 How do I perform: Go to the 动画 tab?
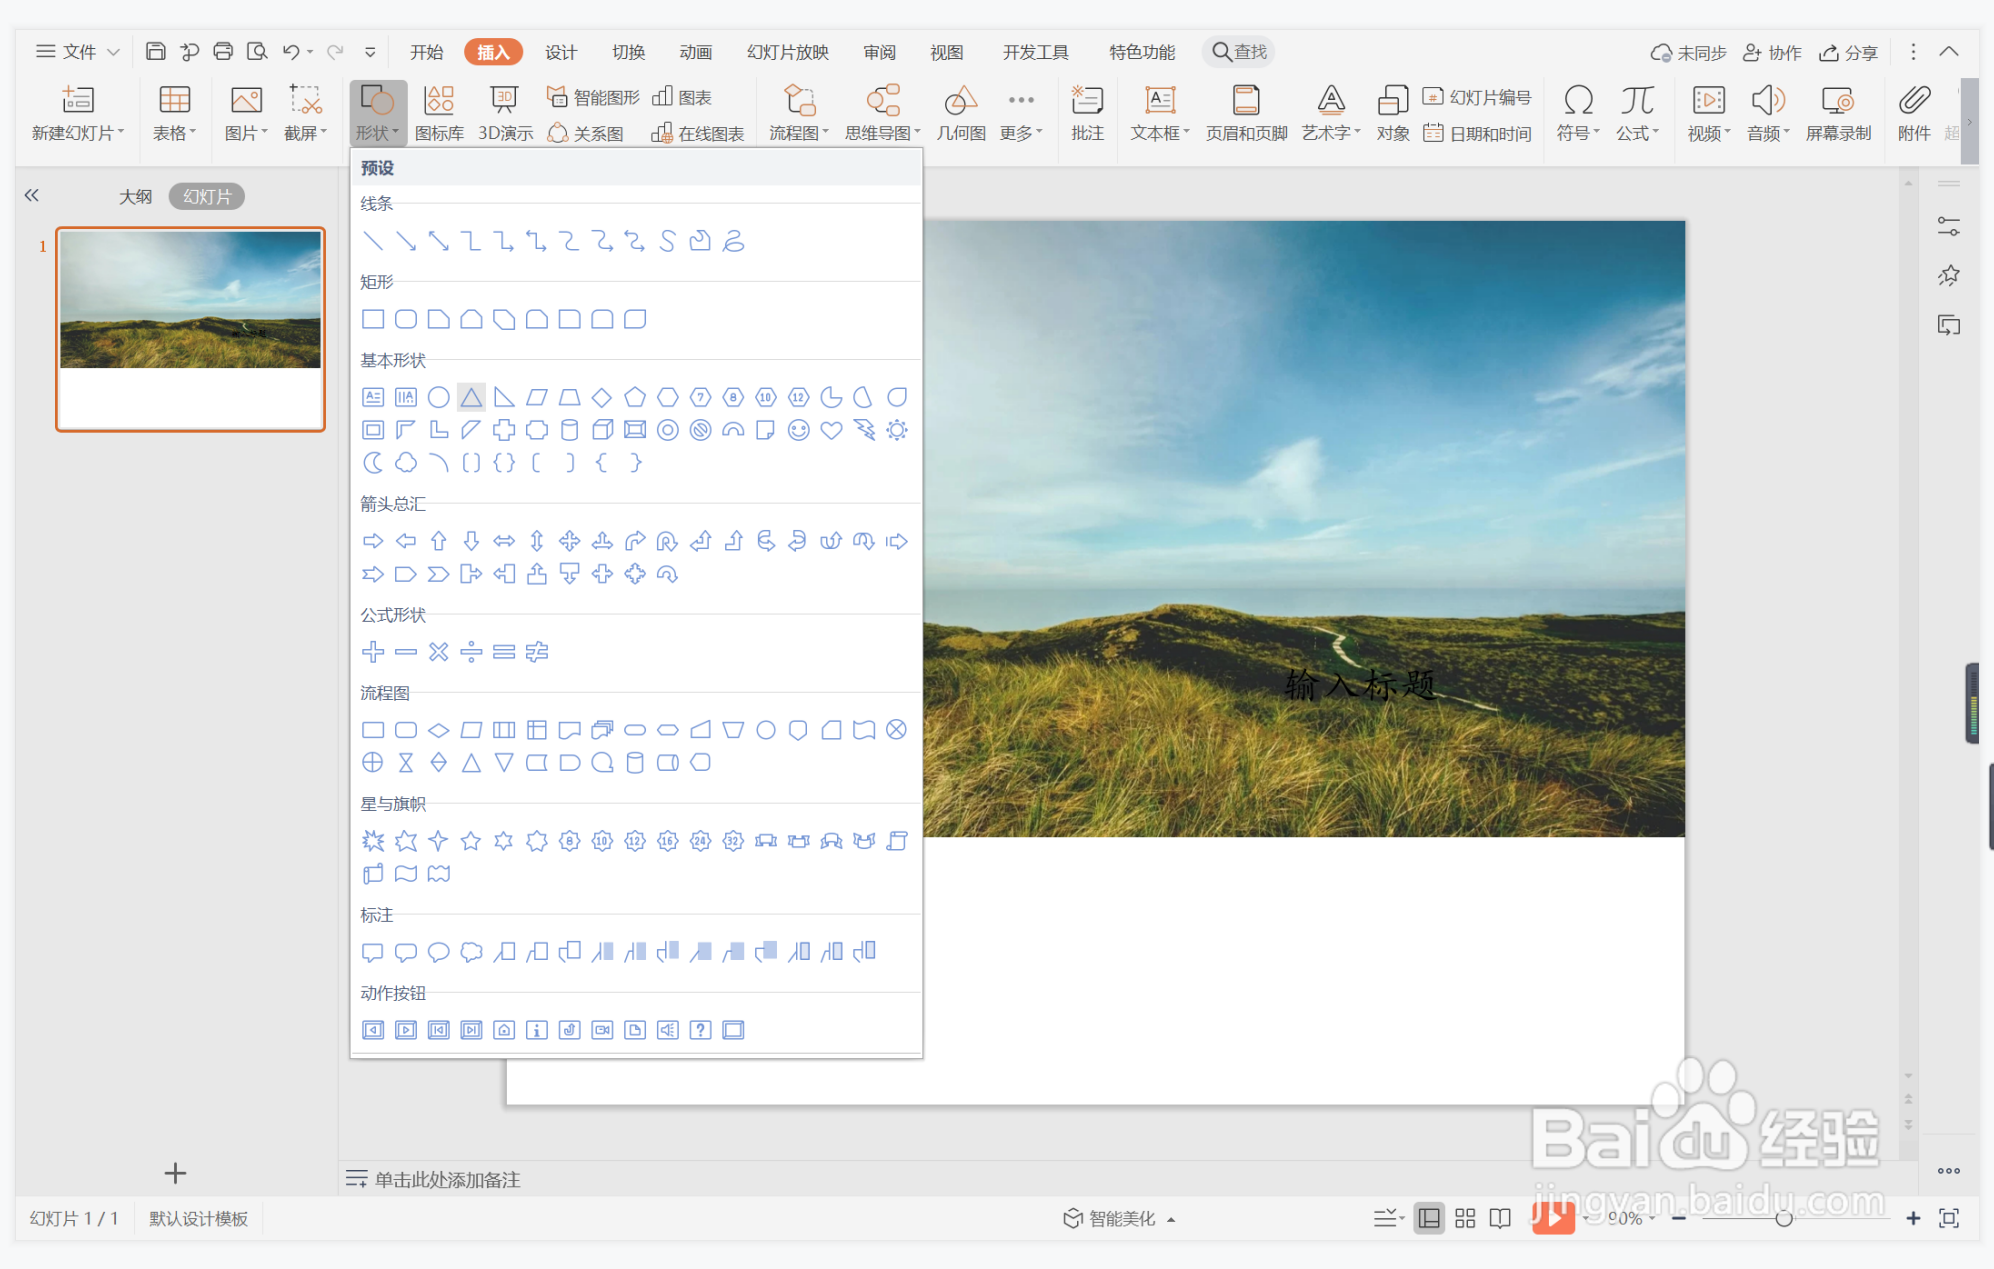pos(695,52)
